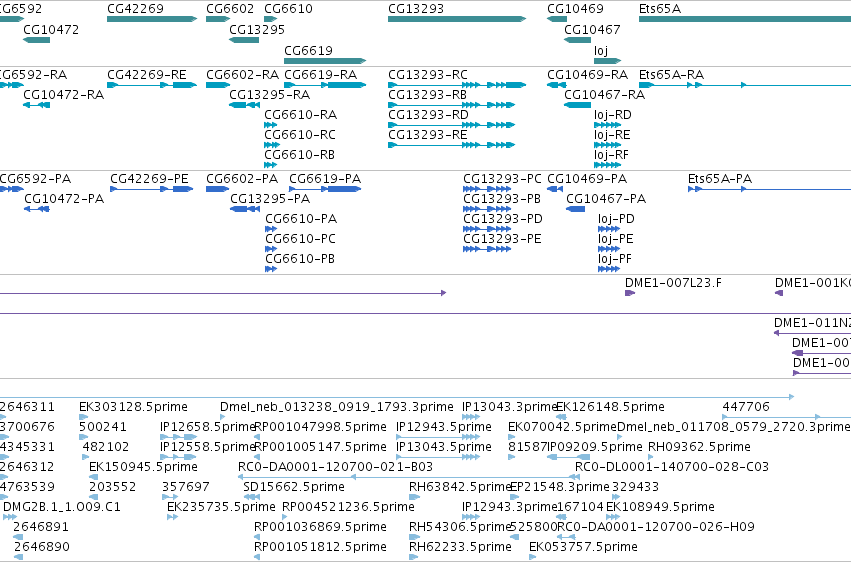Select RP004521236.5prime label
This screenshot has width=851, height=562.
348,507
